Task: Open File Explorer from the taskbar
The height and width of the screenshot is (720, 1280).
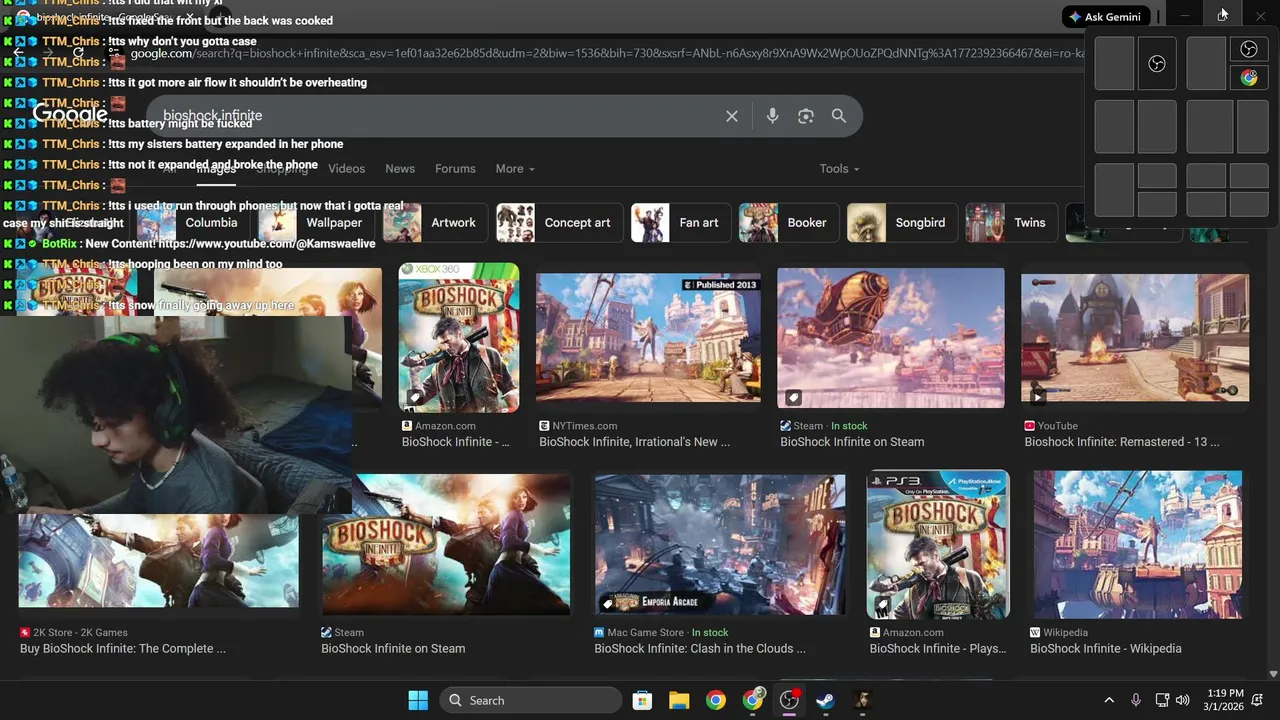Action: point(679,700)
